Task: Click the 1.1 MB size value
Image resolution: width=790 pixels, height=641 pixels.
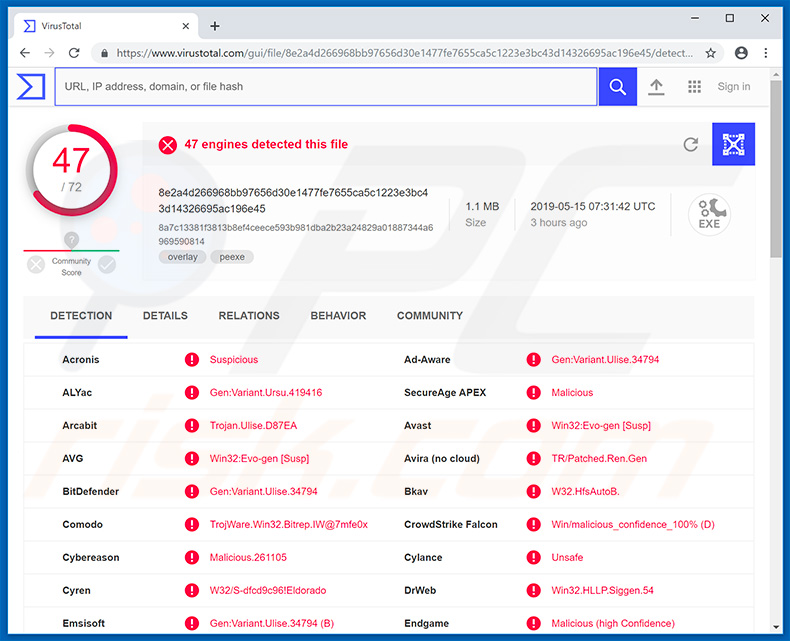Action: pyautogui.click(x=482, y=207)
